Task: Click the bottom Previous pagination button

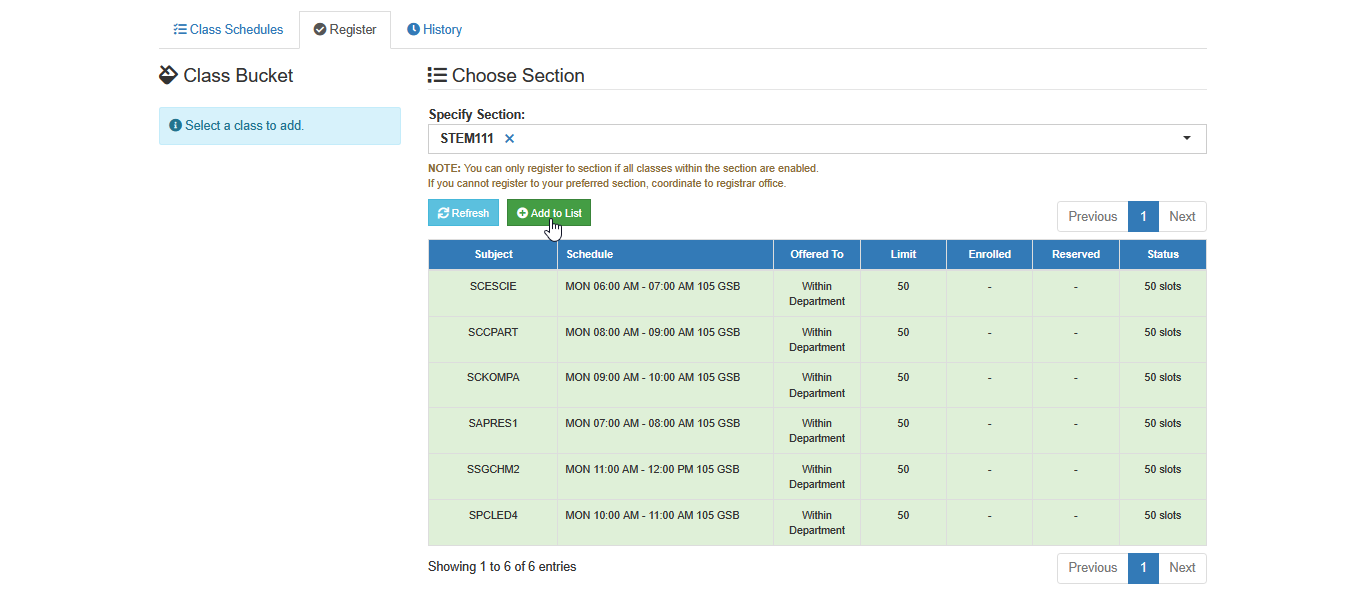Action: [1092, 568]
